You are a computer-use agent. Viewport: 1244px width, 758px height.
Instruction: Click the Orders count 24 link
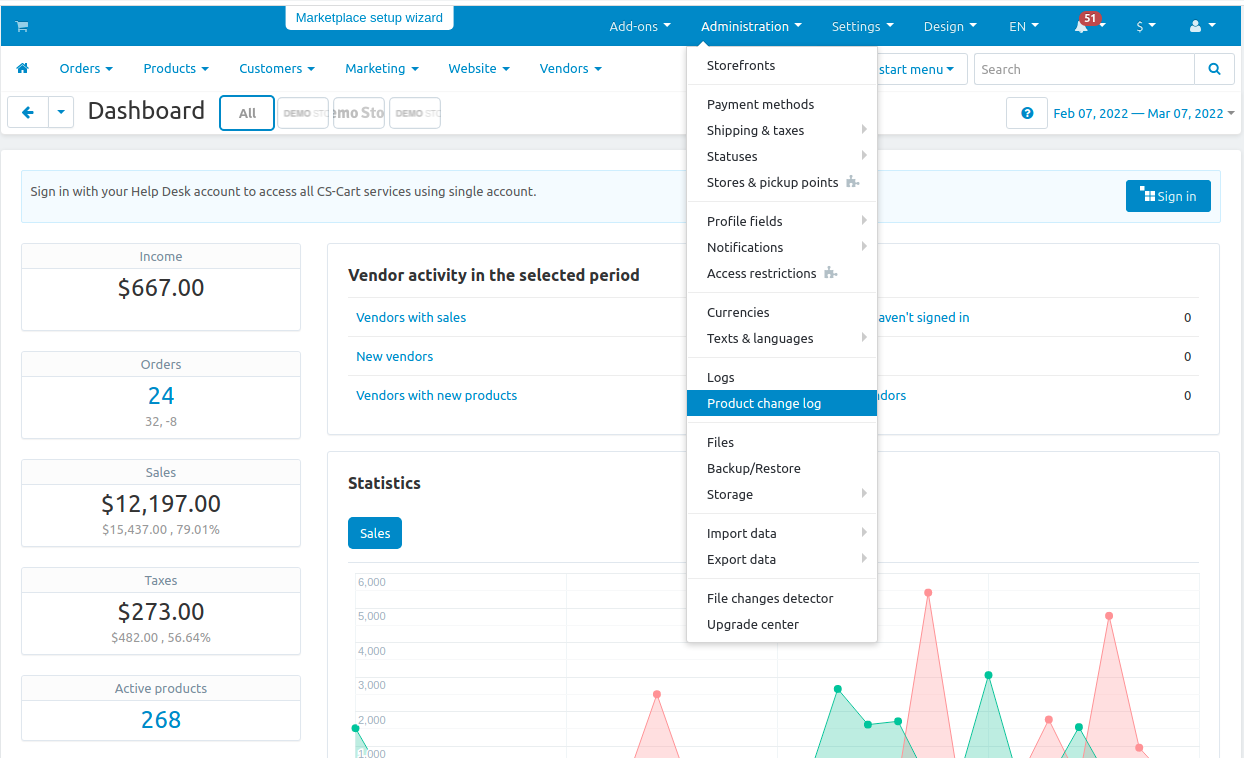[161, 396]
